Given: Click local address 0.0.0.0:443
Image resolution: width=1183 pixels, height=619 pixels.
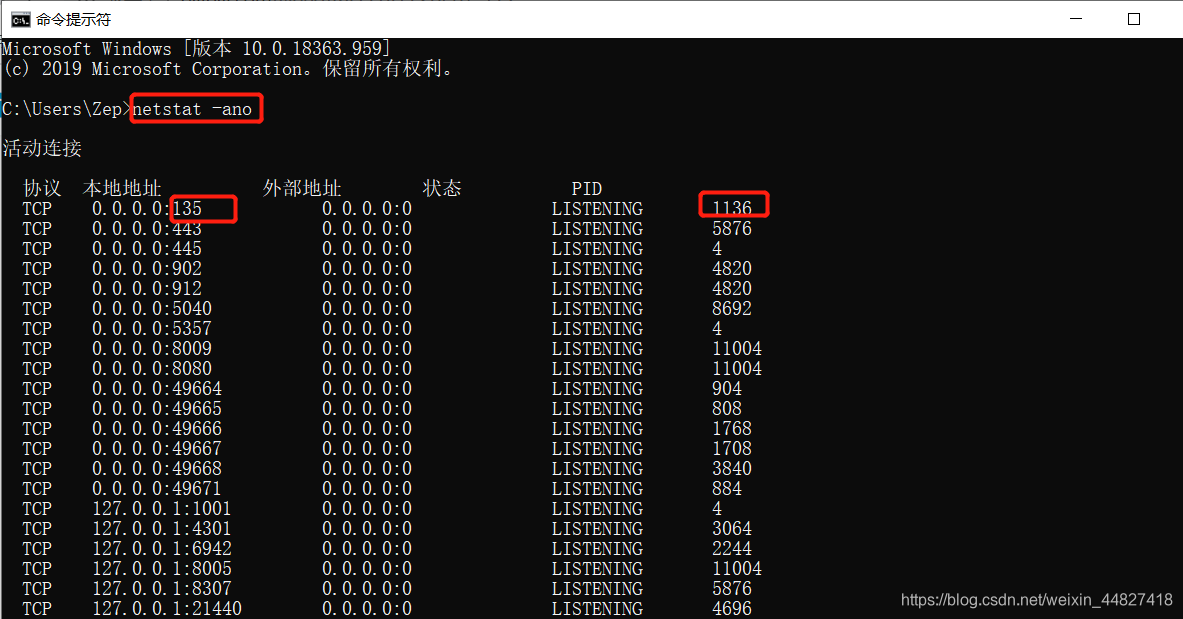Looking at the screenshot, I should [147, 229].
